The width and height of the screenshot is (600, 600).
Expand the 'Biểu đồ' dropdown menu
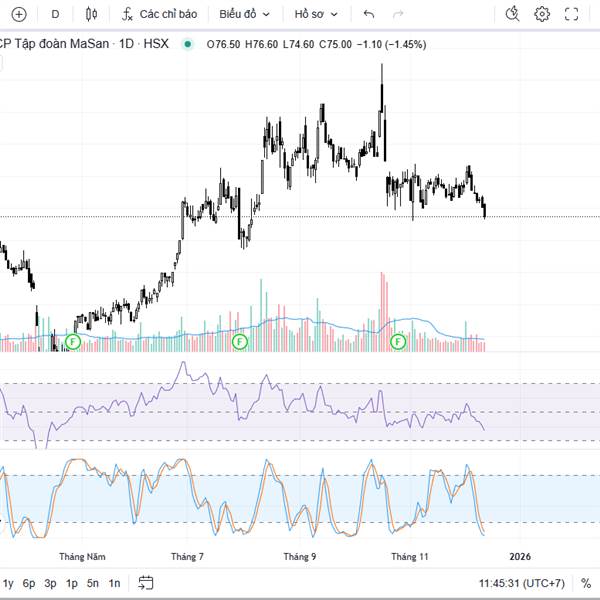click(244, 14)
